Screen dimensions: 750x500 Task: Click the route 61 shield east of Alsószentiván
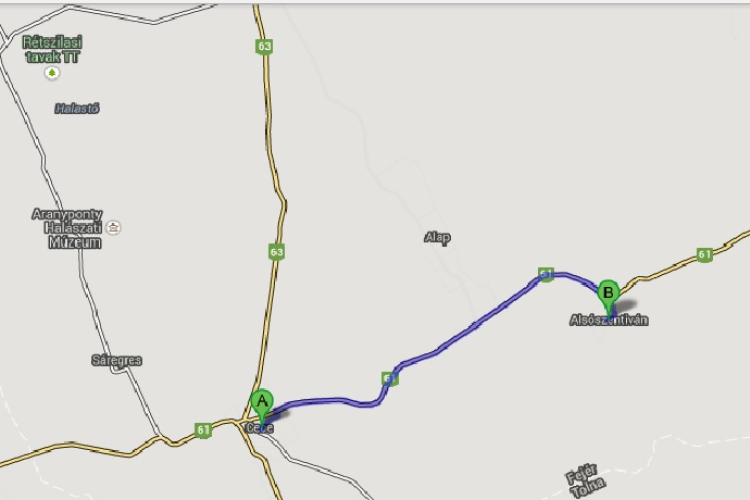(x=704, y=254)
